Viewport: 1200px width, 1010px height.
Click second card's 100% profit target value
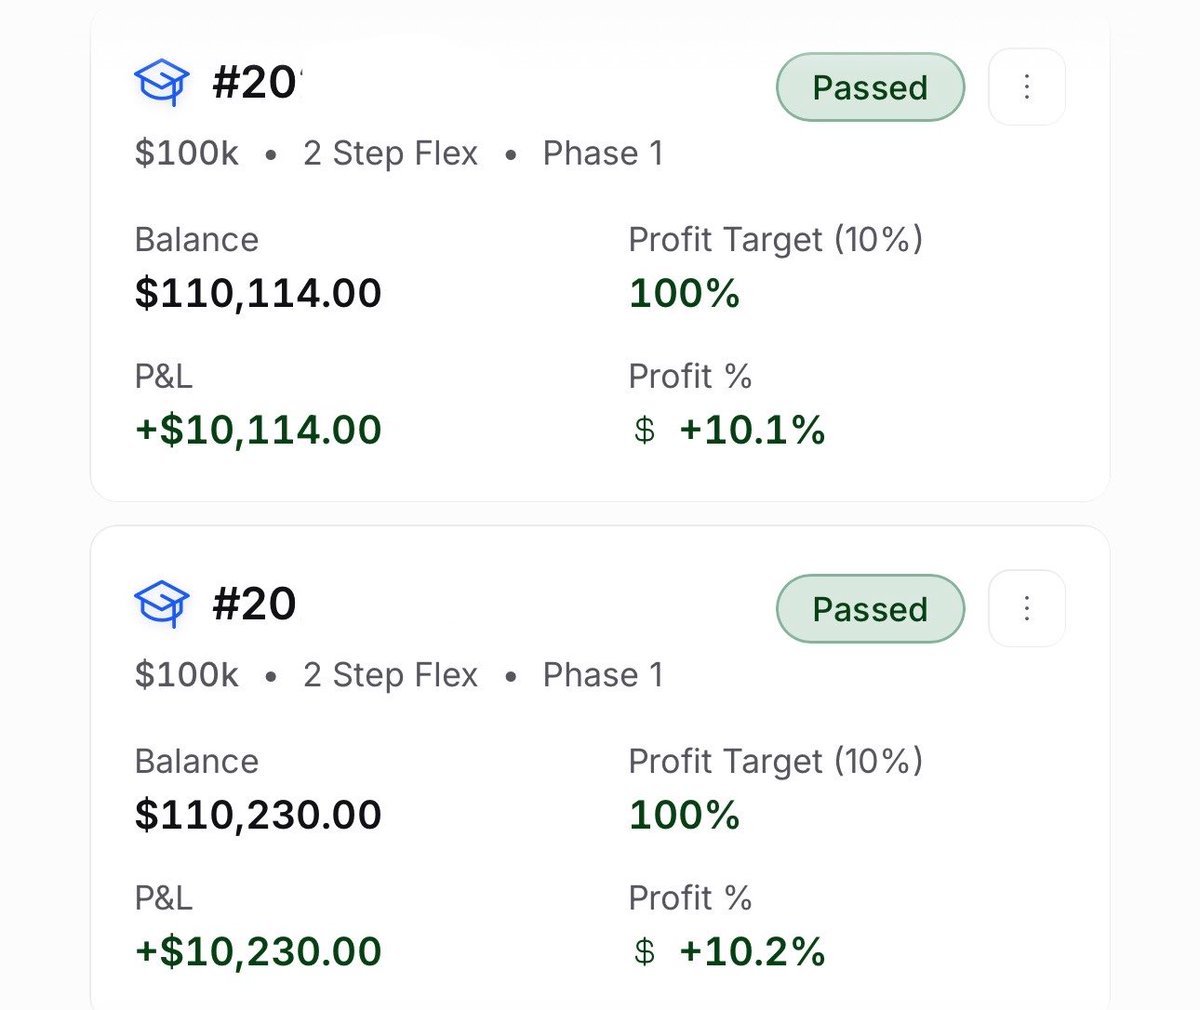pyautogui.click(x=685, y=815)
